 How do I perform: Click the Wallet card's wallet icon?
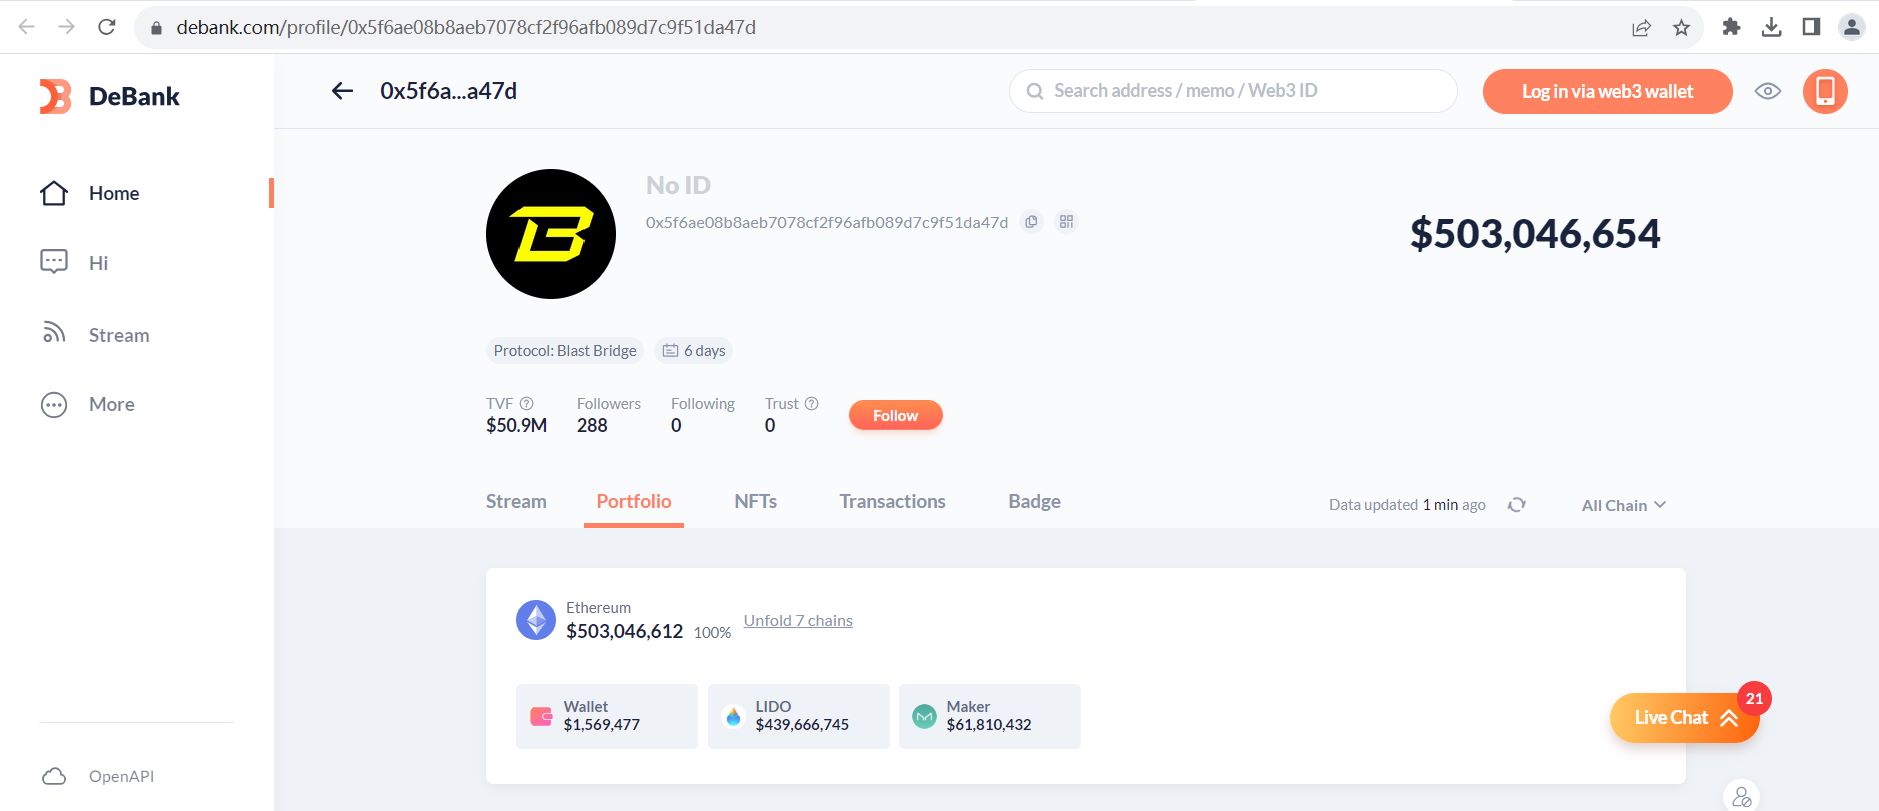click(x=541, y=716)
